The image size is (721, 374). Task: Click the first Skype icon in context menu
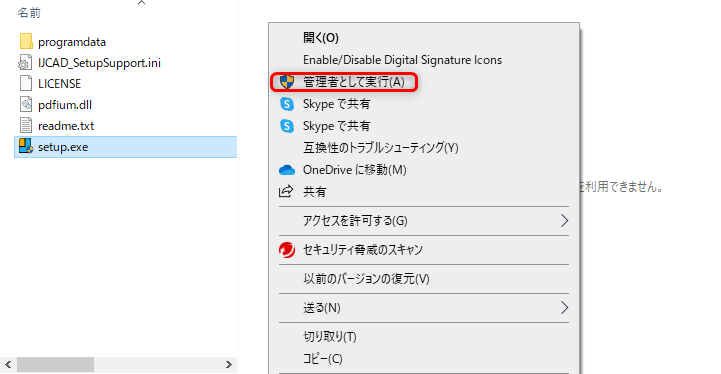pos(287,104)
